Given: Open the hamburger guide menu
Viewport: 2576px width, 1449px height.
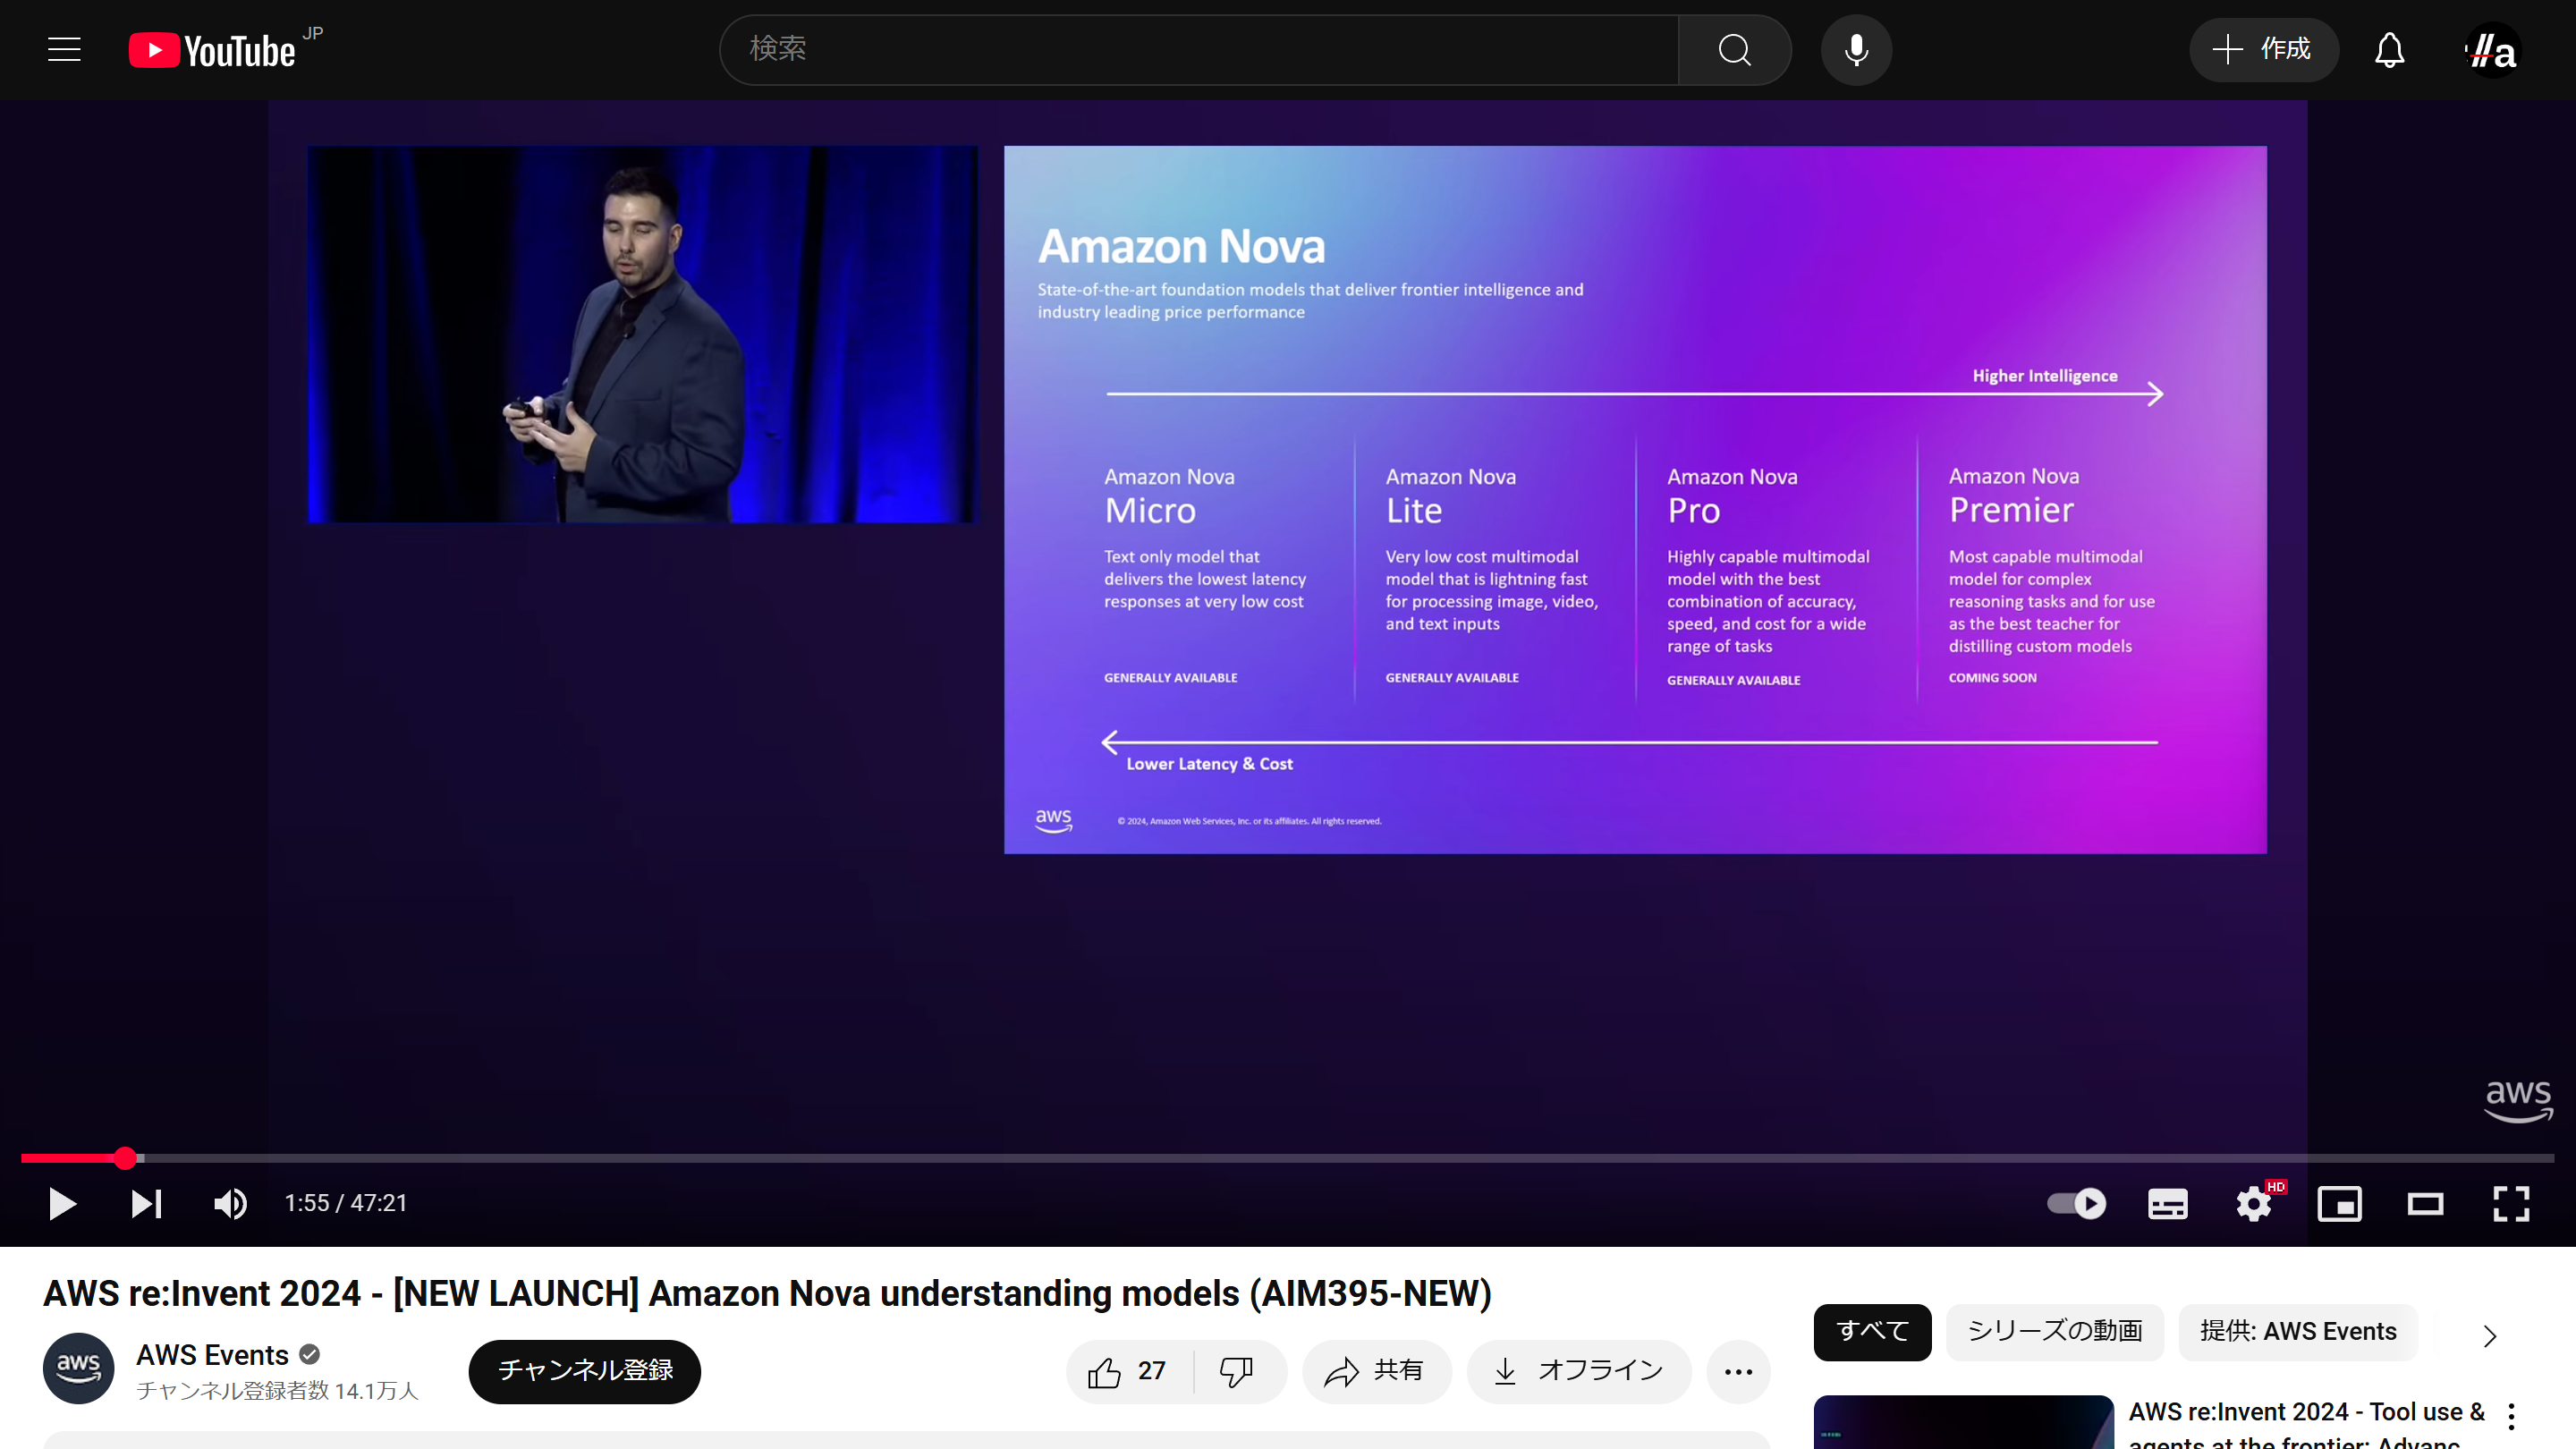Looking at the screenshot, I should 64,50.
